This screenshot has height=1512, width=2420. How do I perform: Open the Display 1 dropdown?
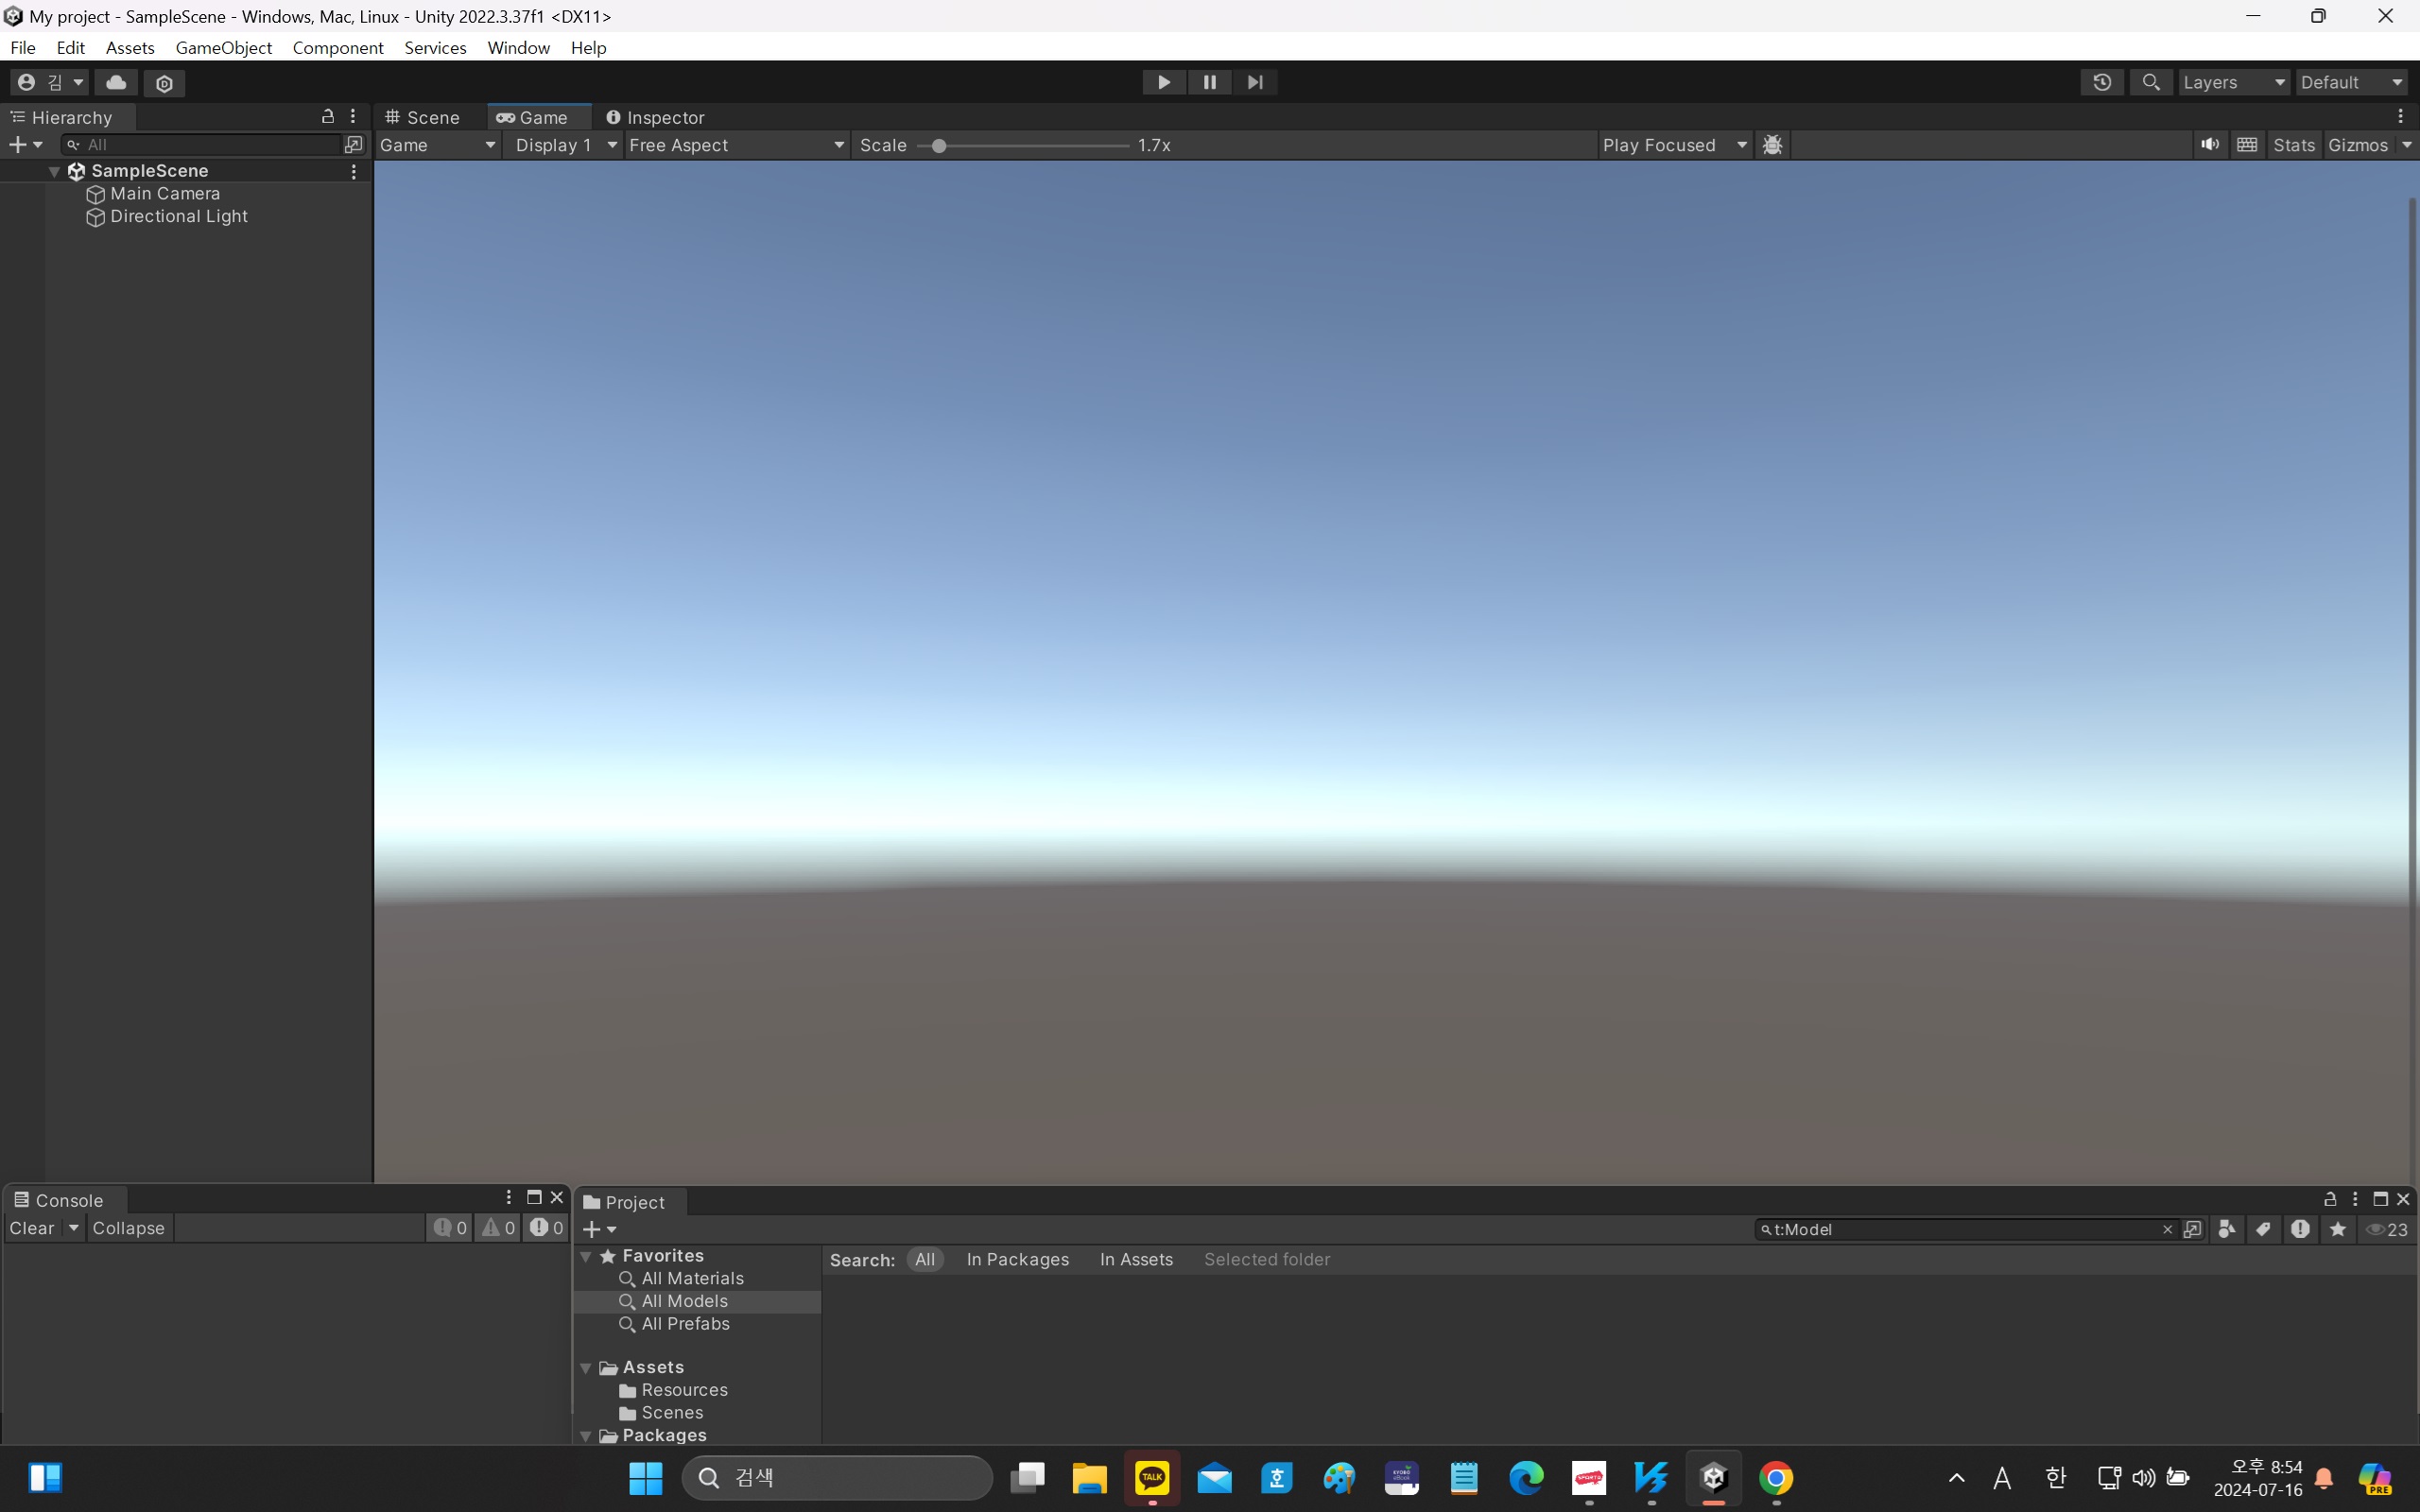pyautogui.click(x=563, y=145)
